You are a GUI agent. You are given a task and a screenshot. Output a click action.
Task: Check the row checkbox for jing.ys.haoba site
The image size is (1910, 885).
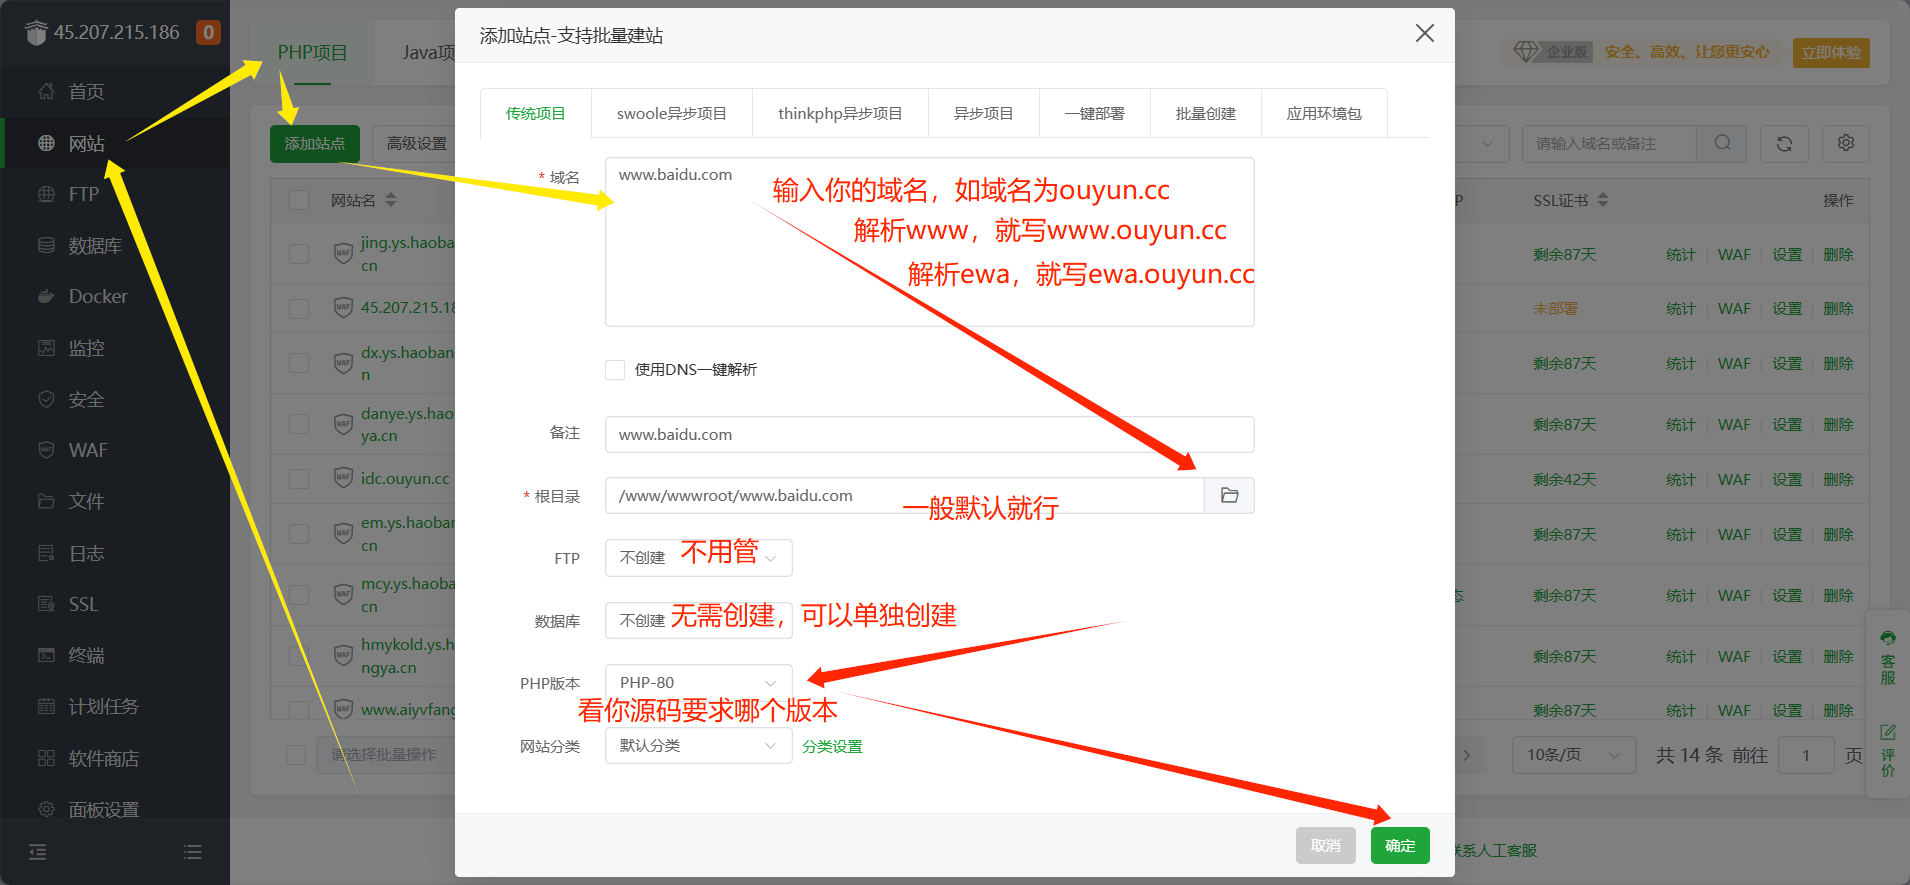[x=299, y=254]
